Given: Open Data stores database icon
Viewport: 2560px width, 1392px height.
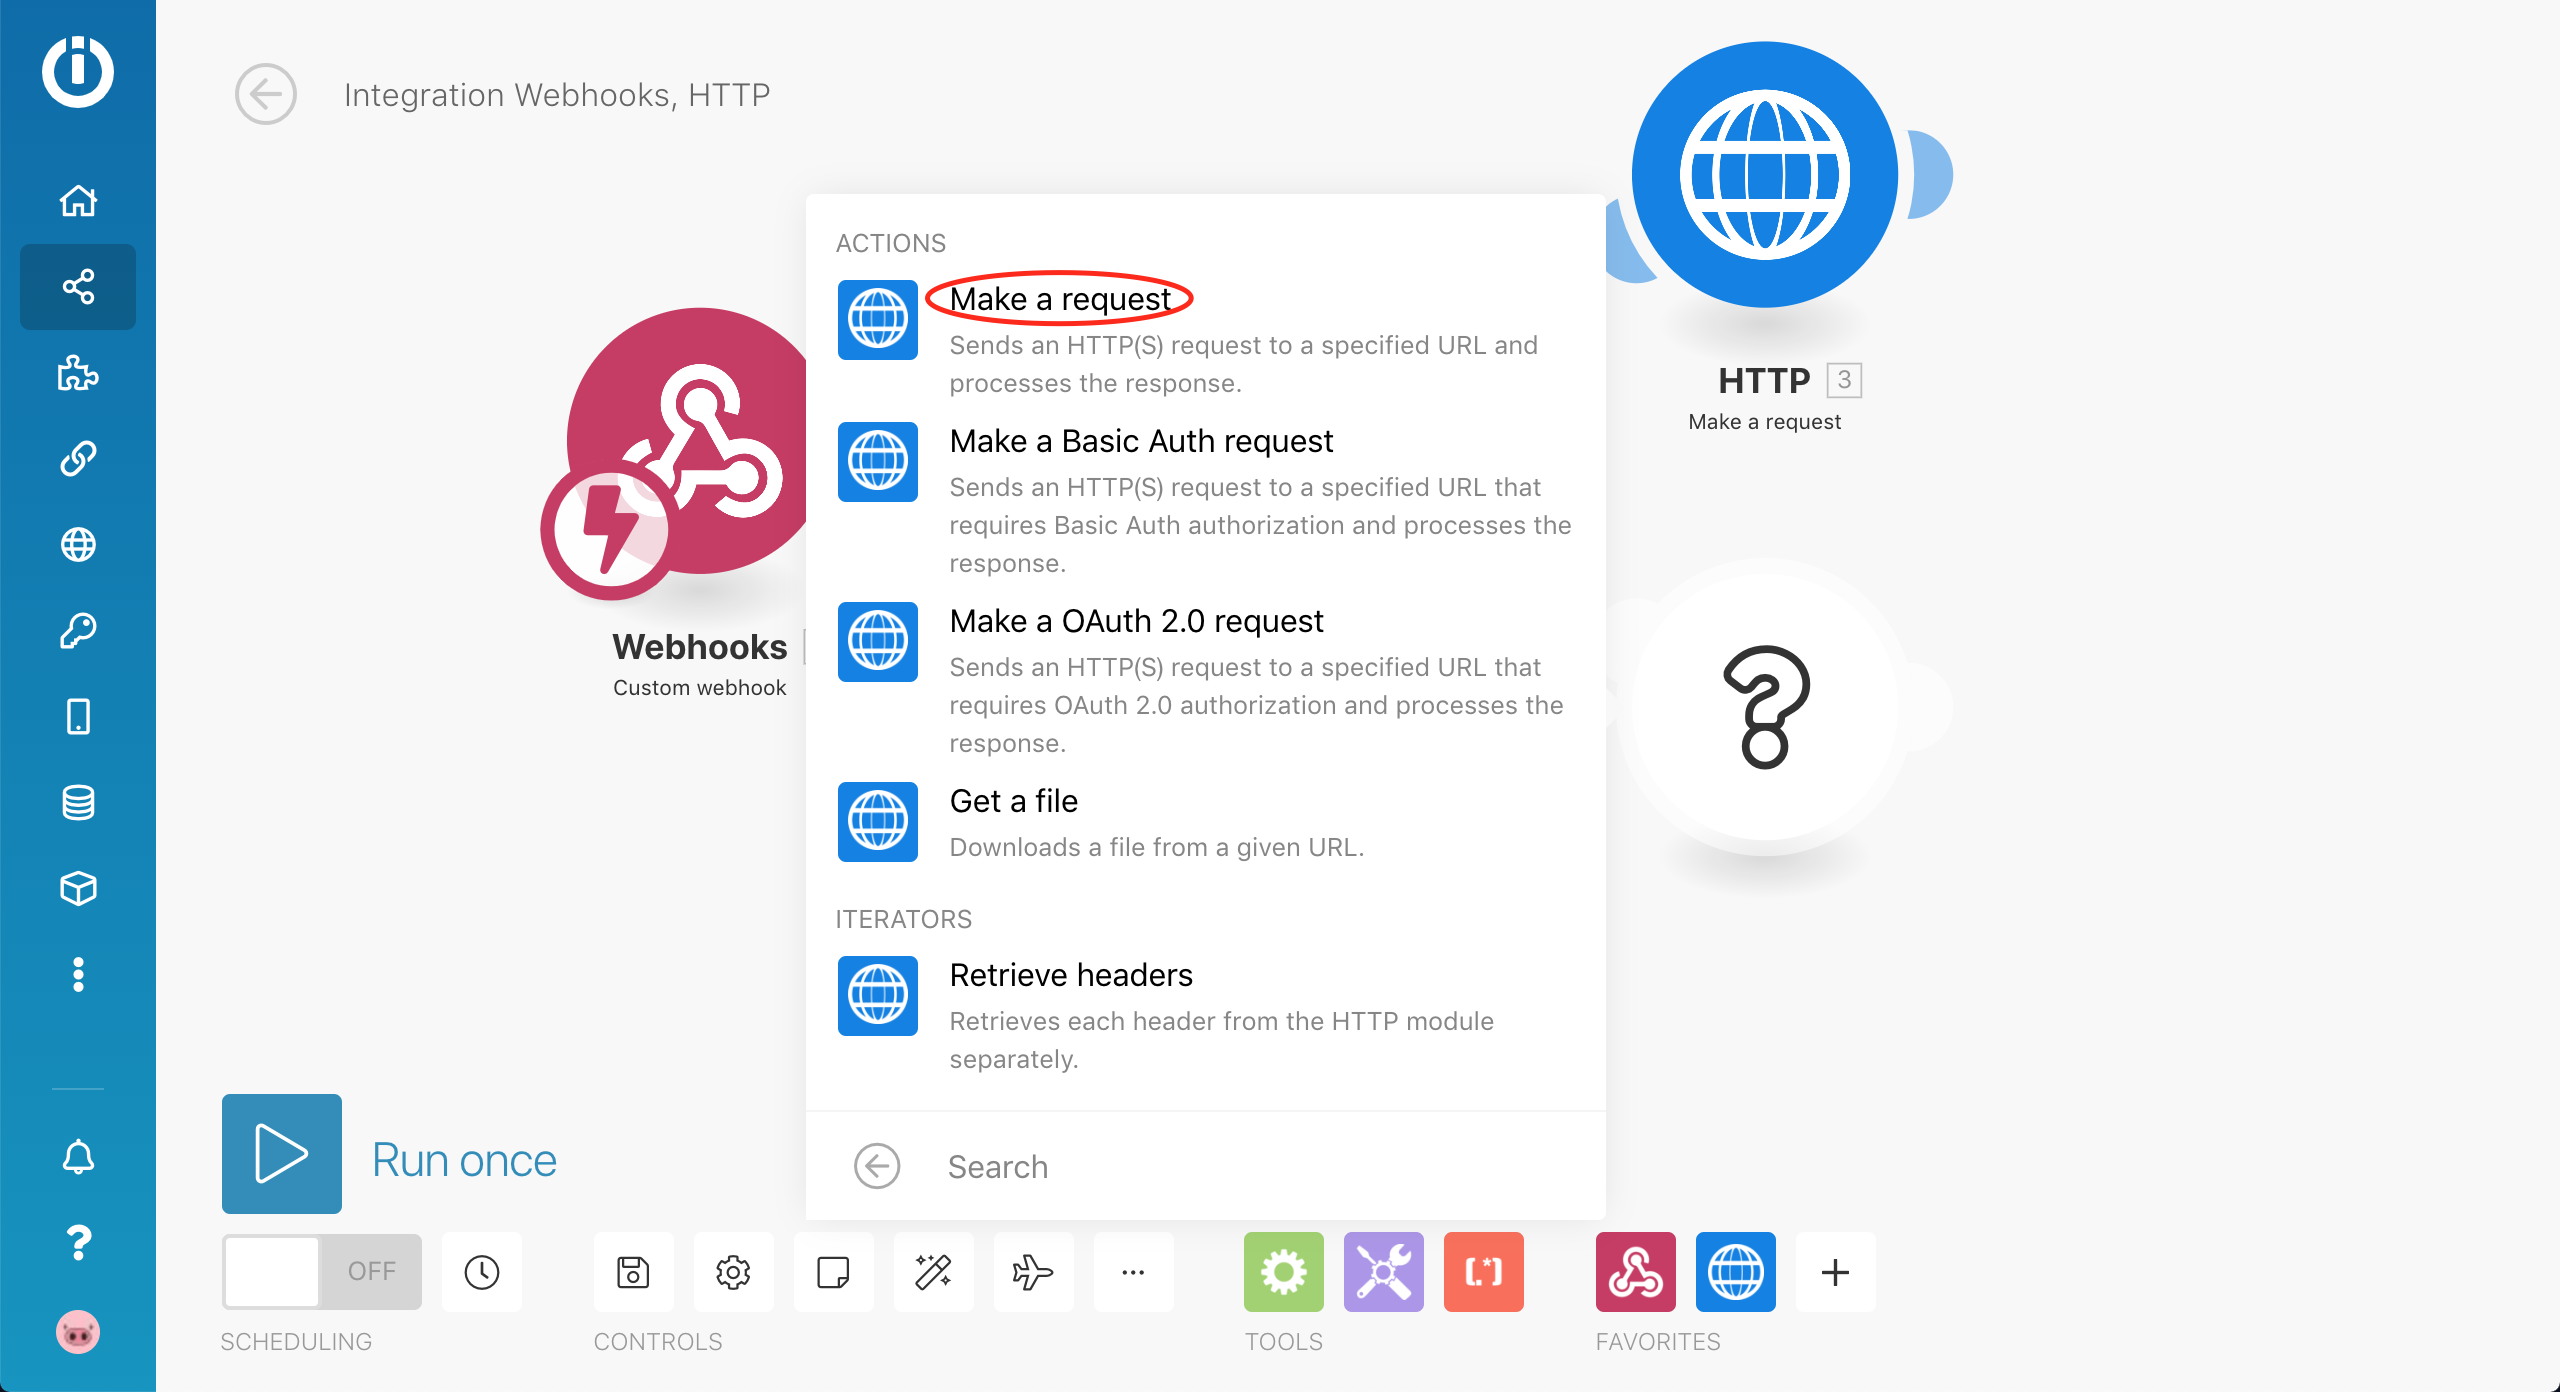Looking at the screenshot, I should tap(78, 803).
